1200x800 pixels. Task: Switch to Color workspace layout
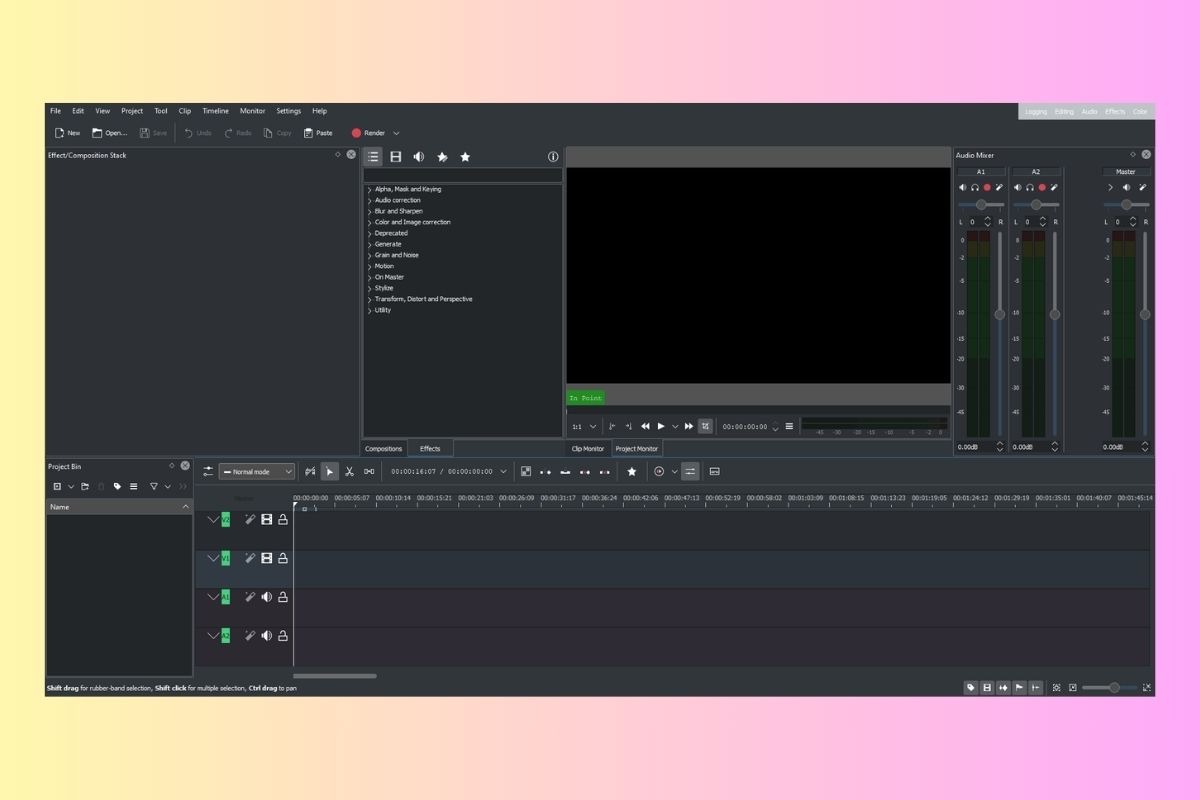click(x=1140, y=112)
